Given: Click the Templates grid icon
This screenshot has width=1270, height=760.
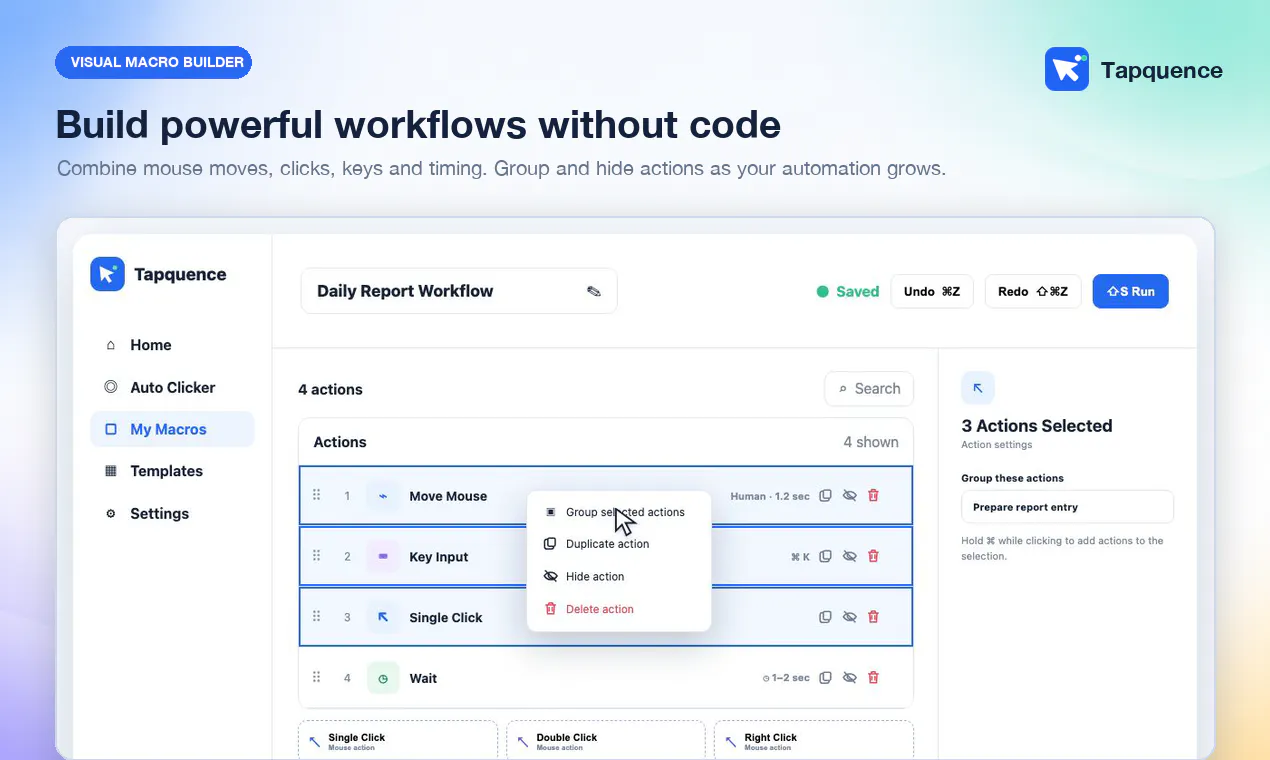Looking at the screenshot, I should [x=110, y=471].
